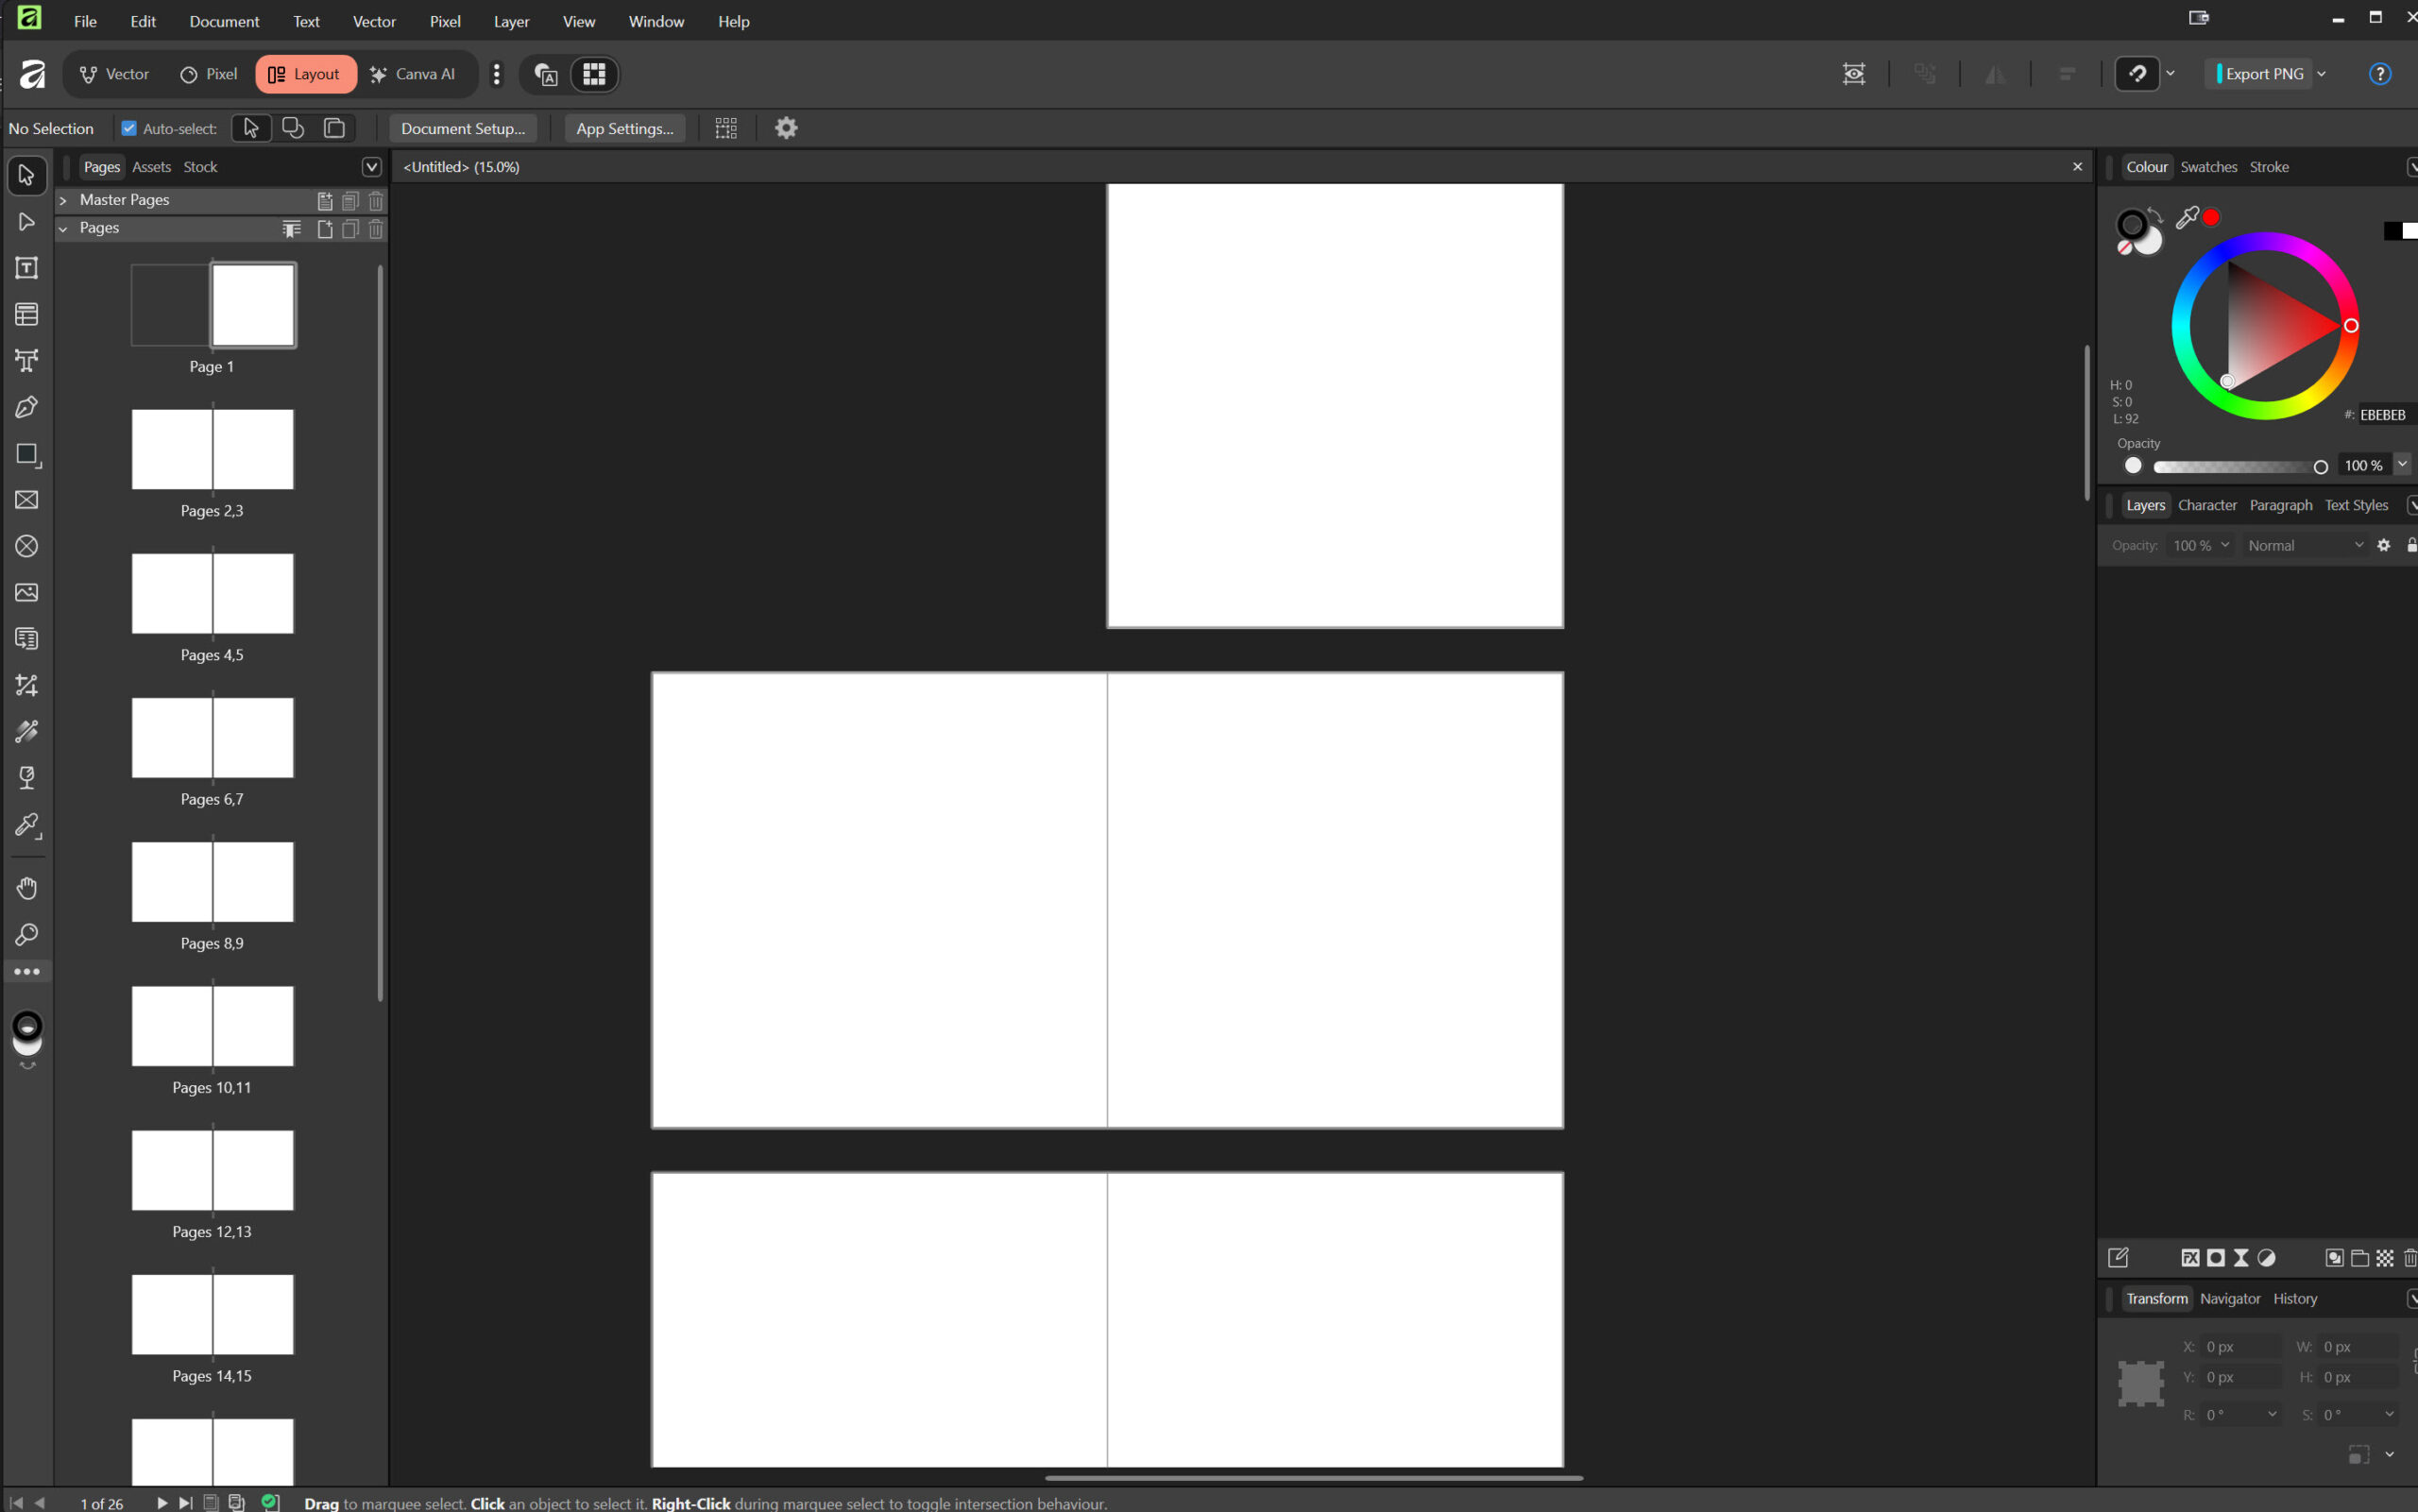The image size is (2418, 1512).
Task: Click the Node tool arrow
Action: [x=27, y=222]
